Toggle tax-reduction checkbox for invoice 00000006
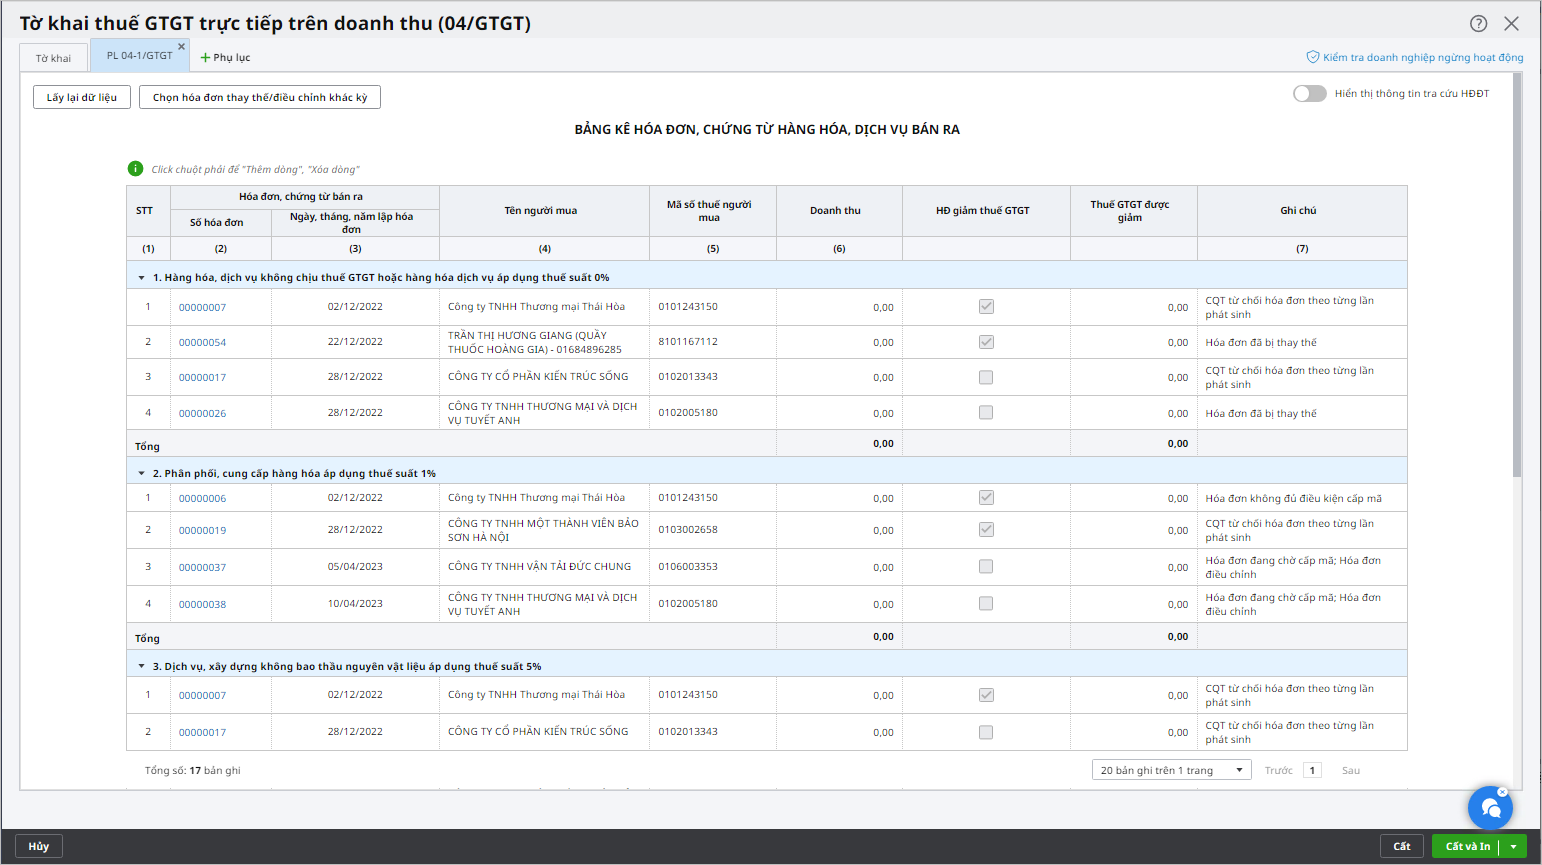 [986, 497]
